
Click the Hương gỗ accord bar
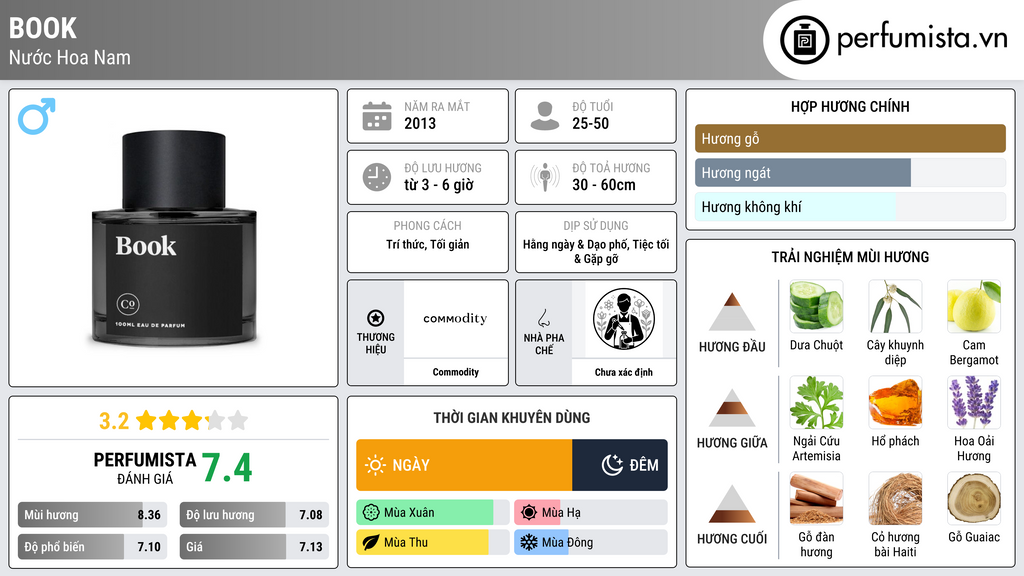coord(850,138)
